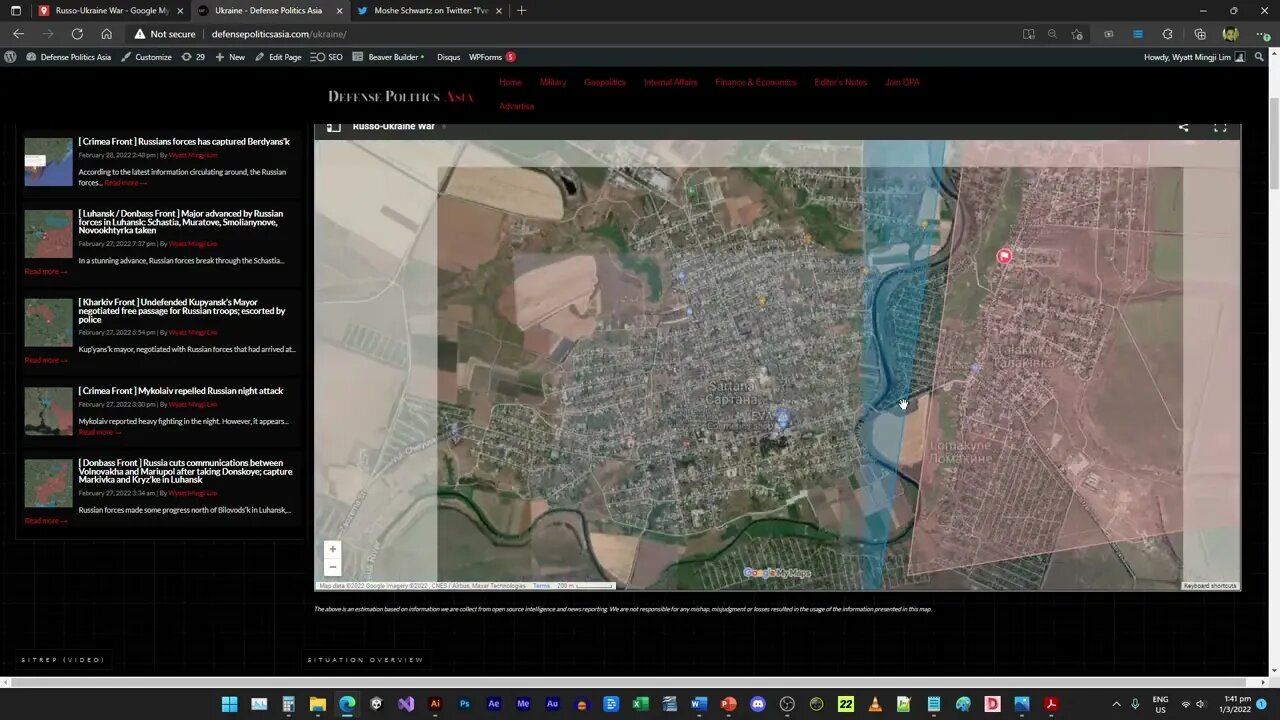Switch to the Moshe Schwartz on Twitter tab
The width and height of the screenshot is (1280, 720).
(x=430, y=10)
